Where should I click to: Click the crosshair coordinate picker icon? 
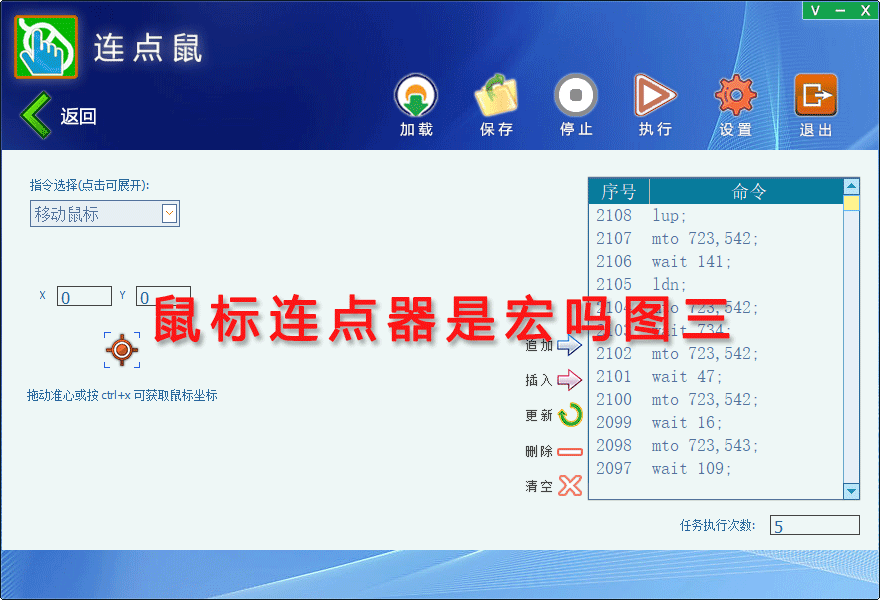[x=122, y=350]
